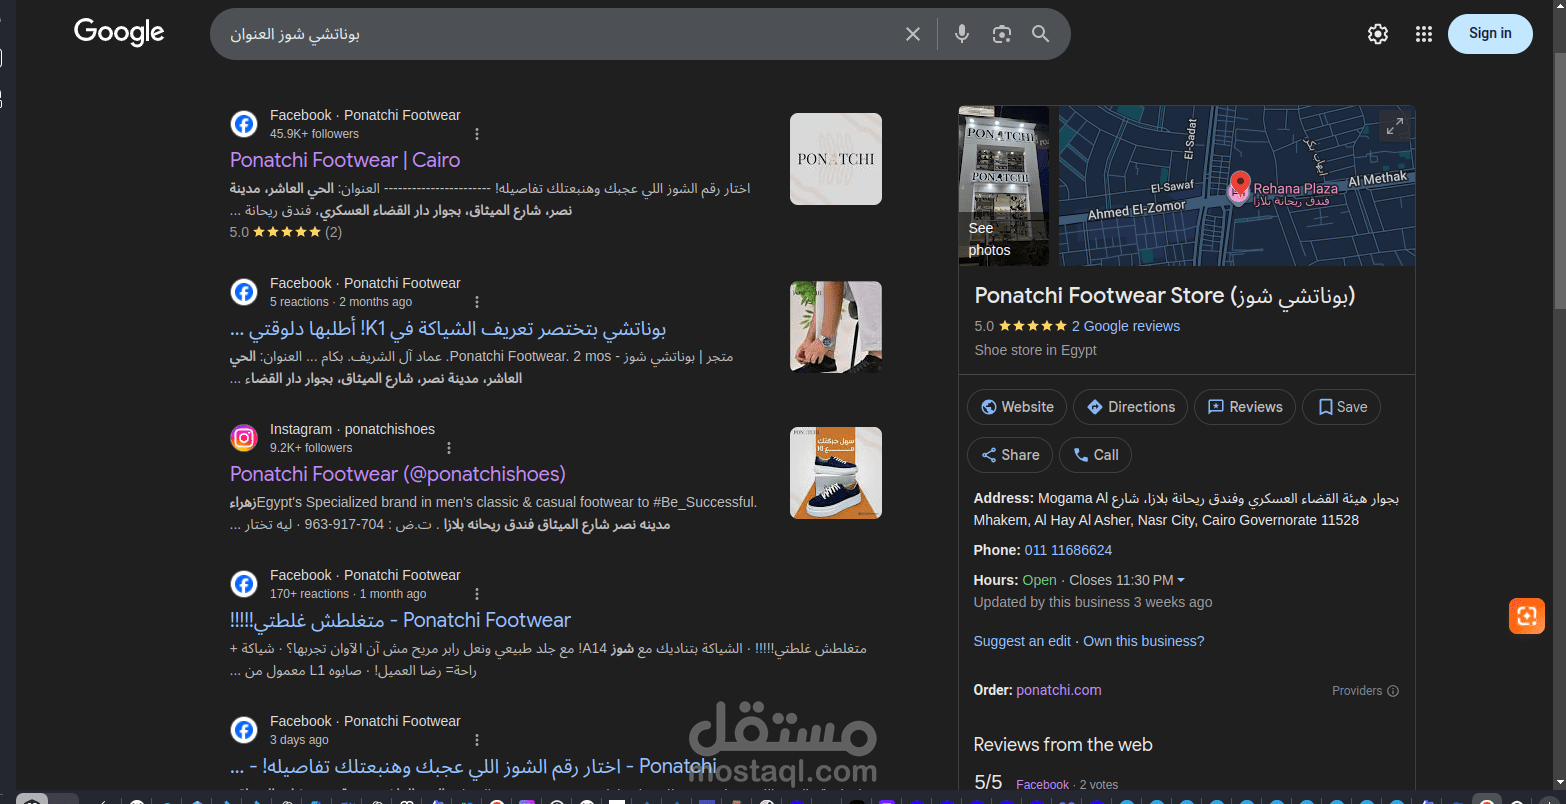Click into the search query field
This screenshot has height=804, width=1566.
(x=560, y=34)
